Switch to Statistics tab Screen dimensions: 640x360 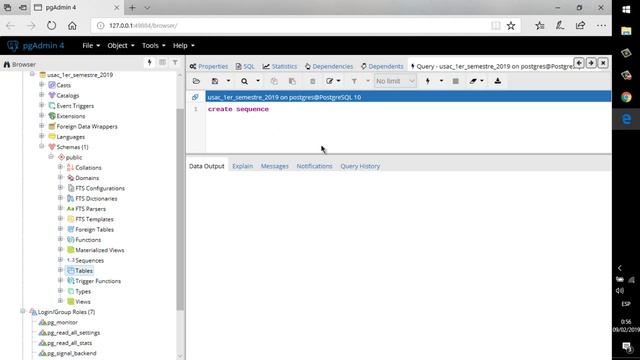pyautogui.click(x=280, y=66)
